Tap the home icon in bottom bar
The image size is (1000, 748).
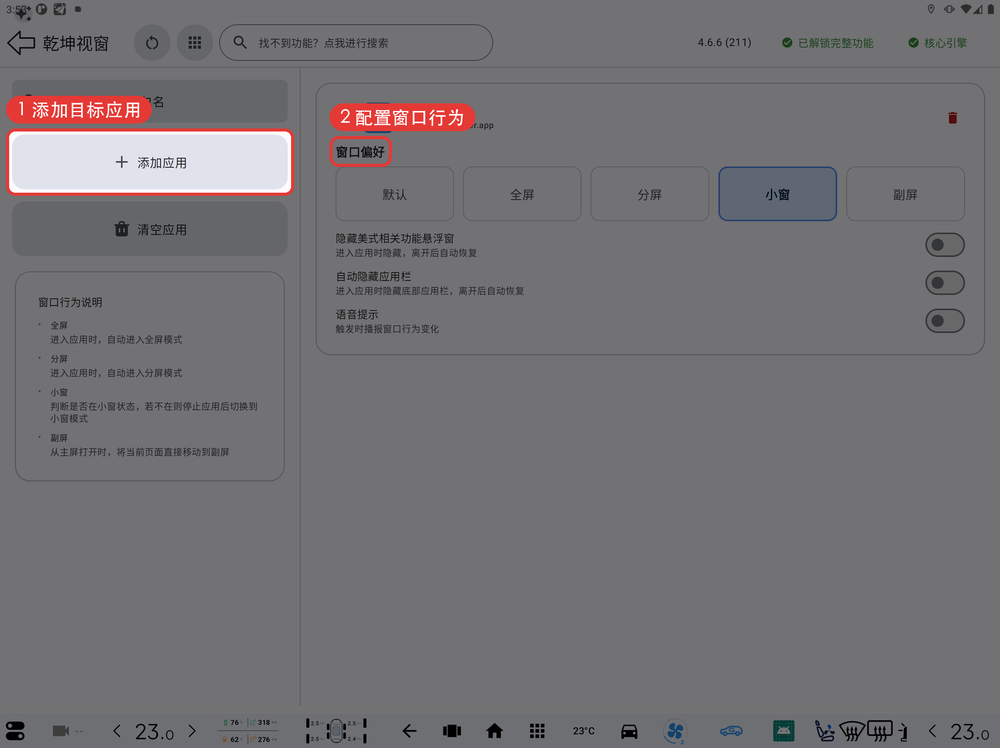(494, 731)
